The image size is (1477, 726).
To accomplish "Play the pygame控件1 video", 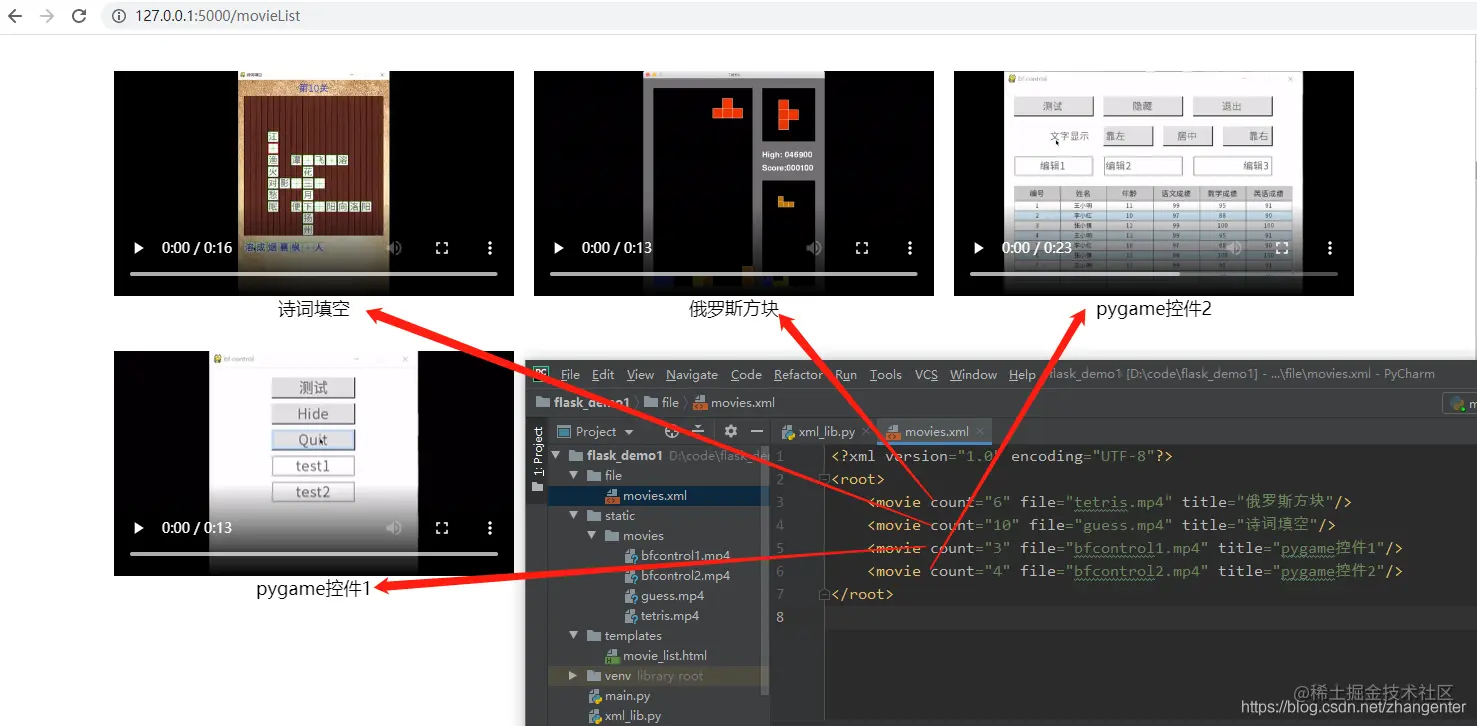I will pyautogui.click(x=139, y=528).
